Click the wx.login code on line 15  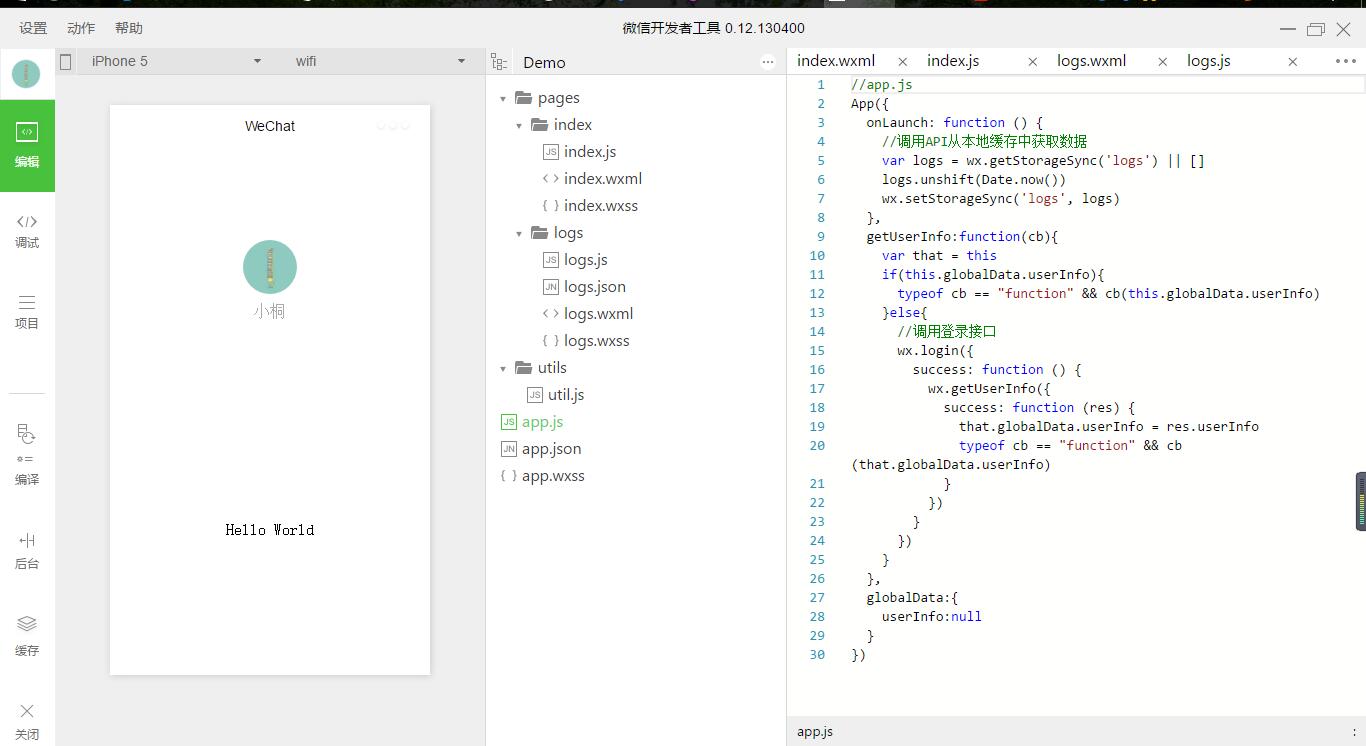935,351
